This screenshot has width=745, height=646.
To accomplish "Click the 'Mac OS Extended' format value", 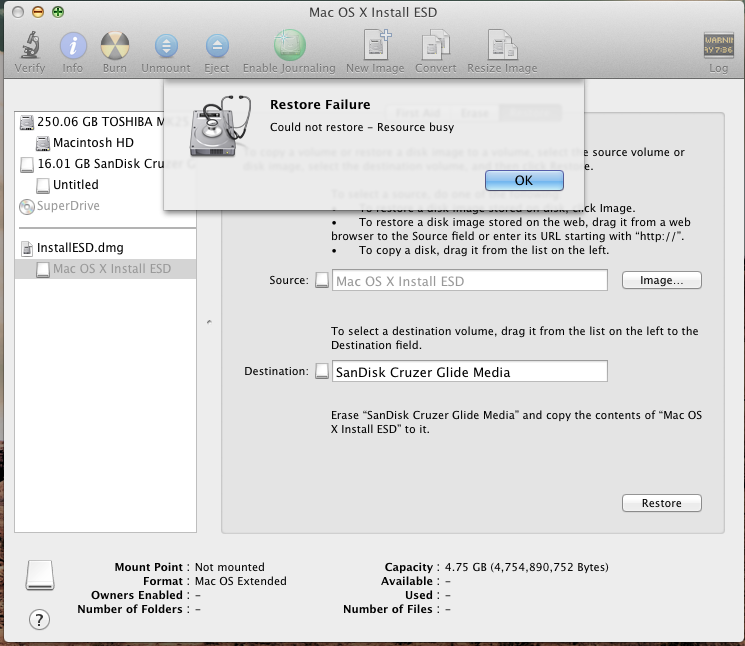I will click(x=240, y=581).
